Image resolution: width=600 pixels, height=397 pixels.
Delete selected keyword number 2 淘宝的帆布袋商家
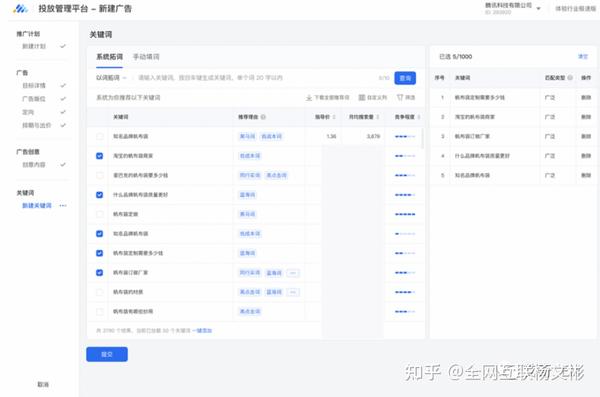pos(586,117)
